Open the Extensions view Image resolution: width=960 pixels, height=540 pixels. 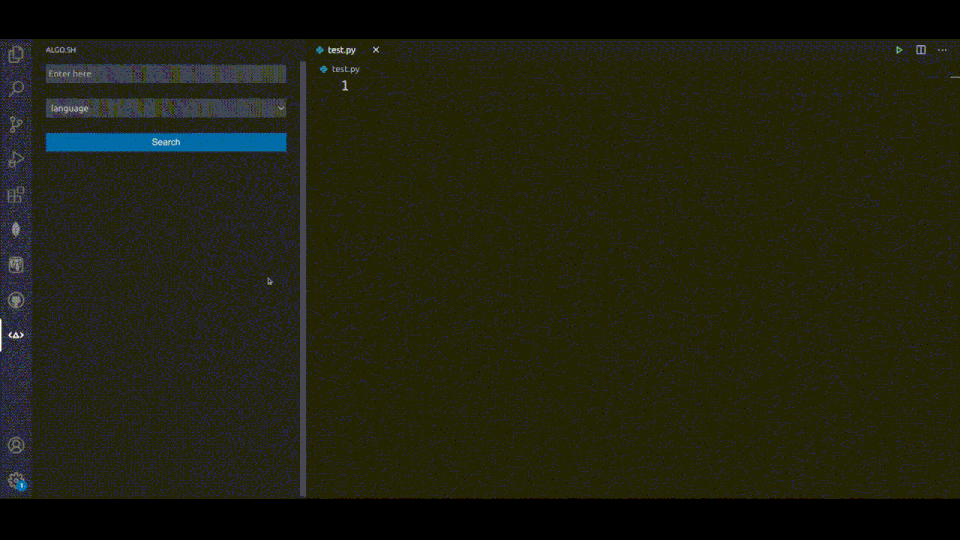(16, 195)
